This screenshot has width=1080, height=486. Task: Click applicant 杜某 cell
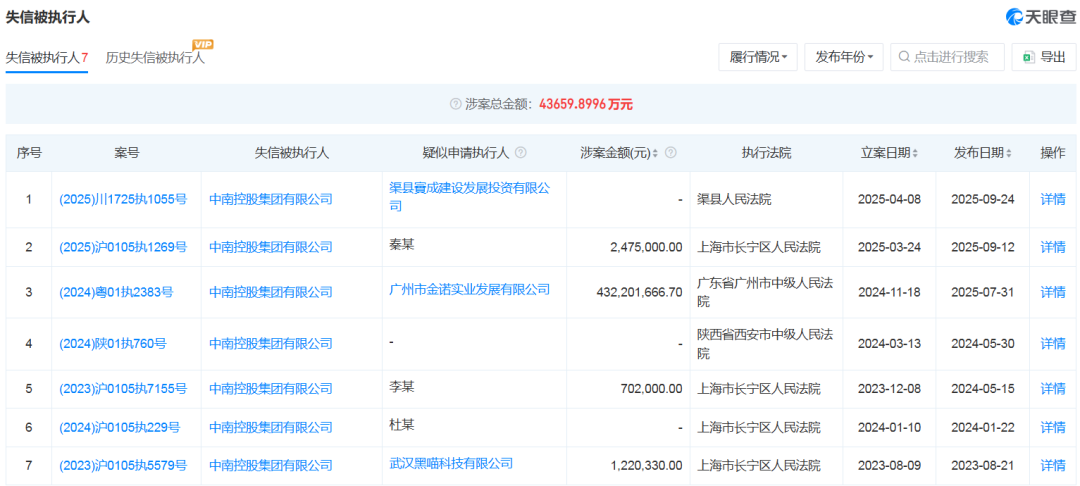[402, 424]
